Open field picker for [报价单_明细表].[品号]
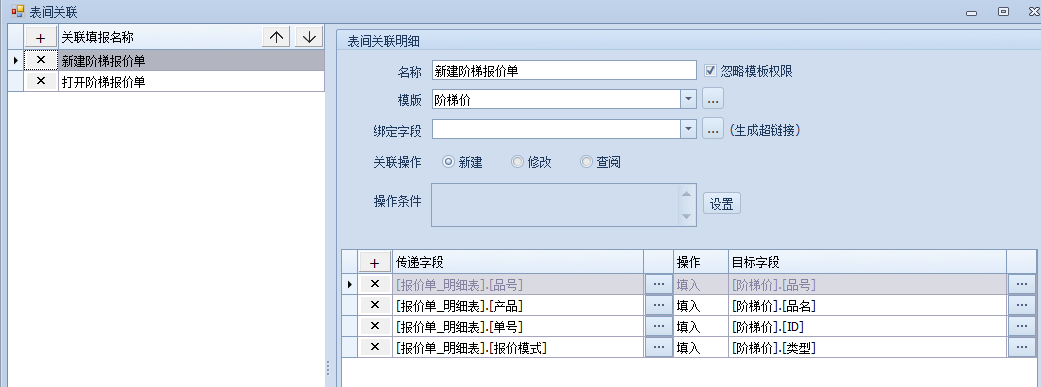The width and height of the screenshot is (1041, 387). [x=659, y=284]
